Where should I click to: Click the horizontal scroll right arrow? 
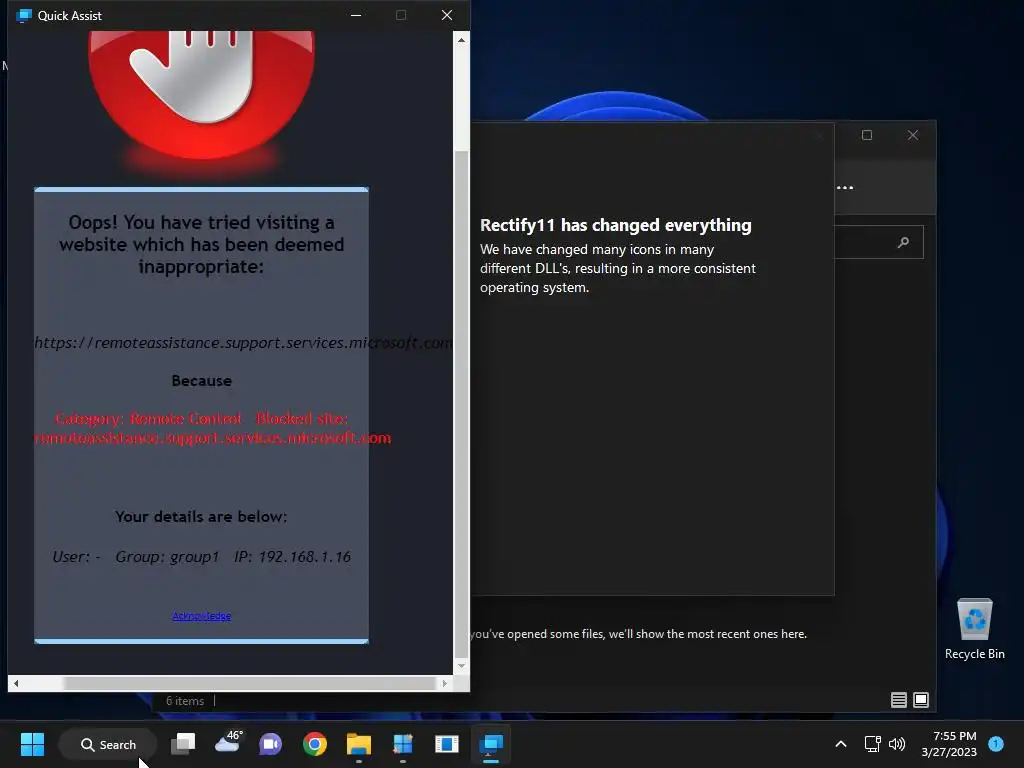[x=445, y=684]
